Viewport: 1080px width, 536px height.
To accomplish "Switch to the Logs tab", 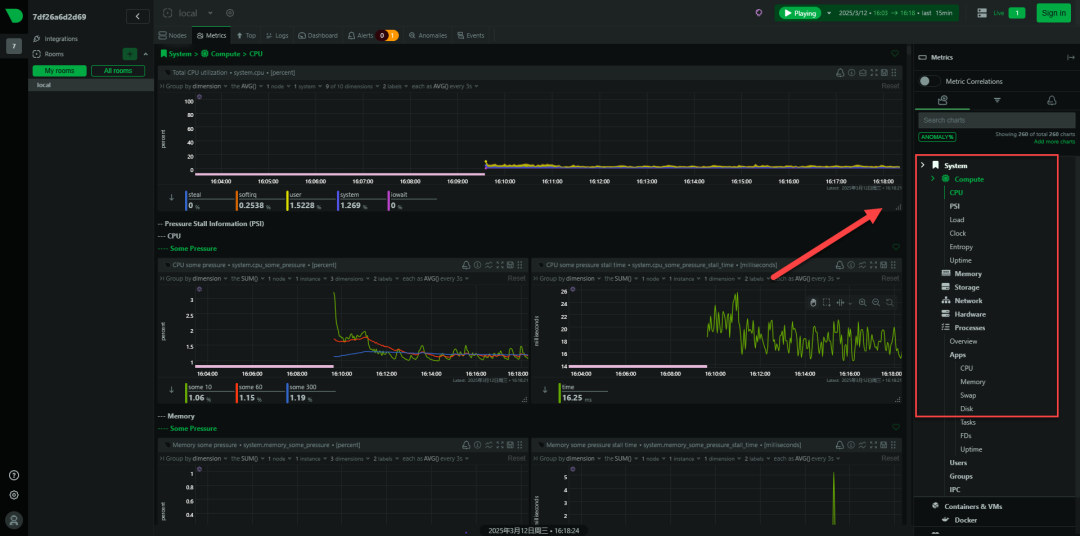I will (277, 35).
